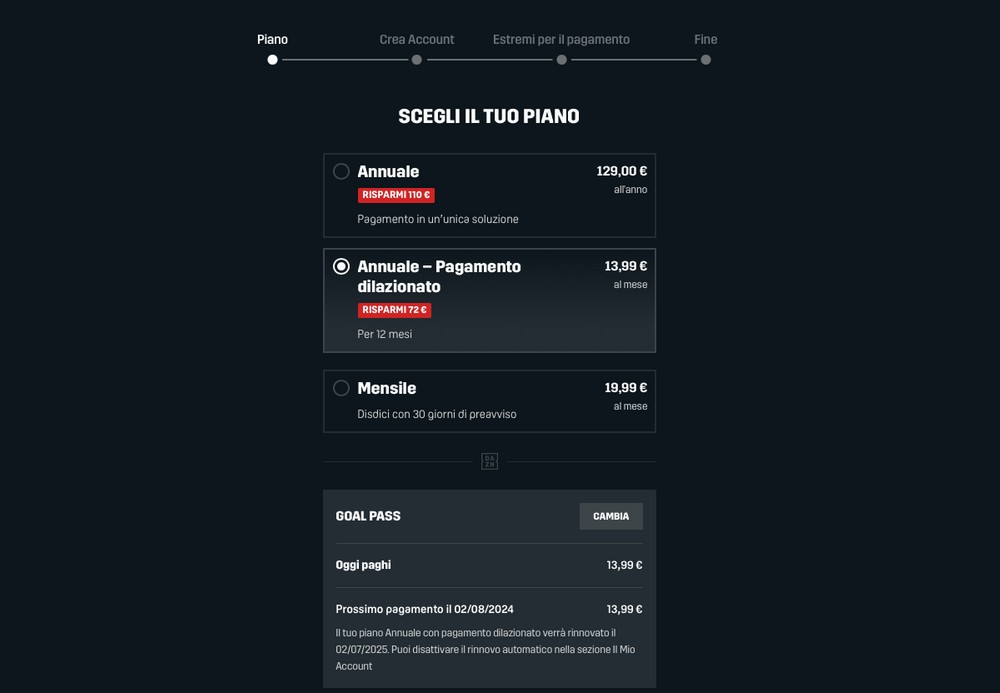Click the DAZN logo divider icon
The width and height of the screenshot is (1000, 693).
[x=489, y=461]
